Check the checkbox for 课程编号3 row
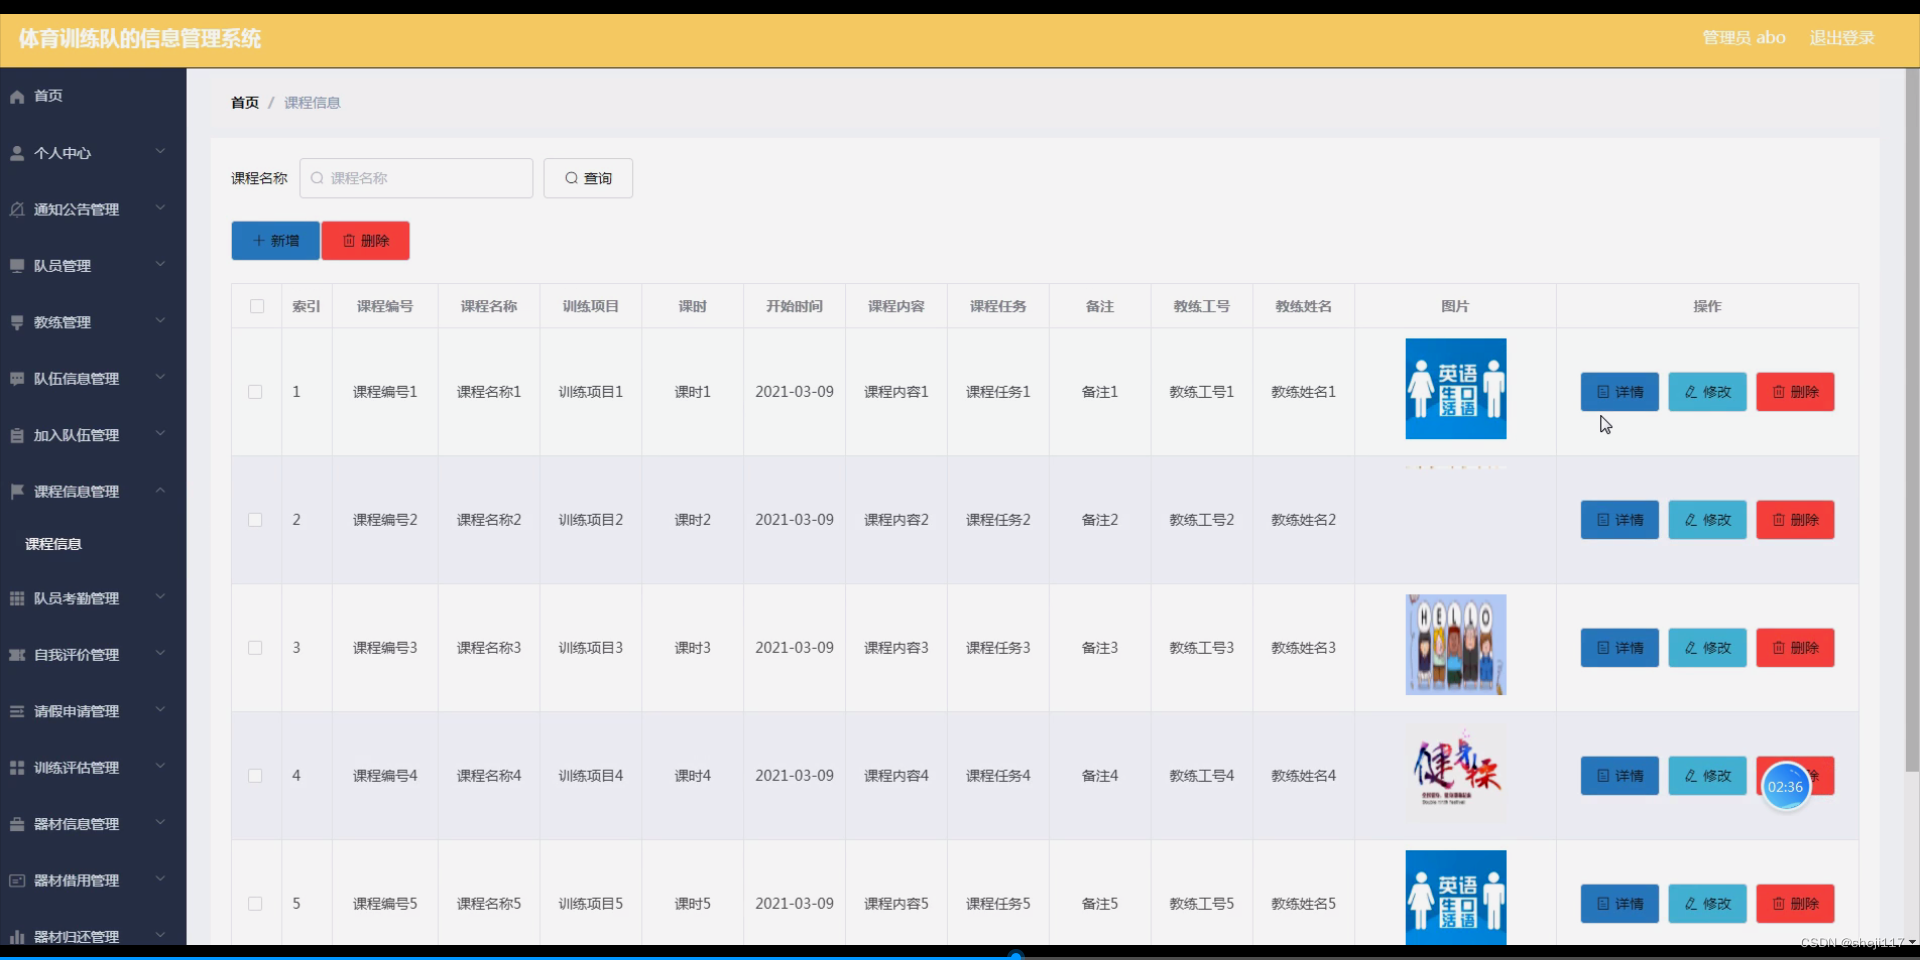 click(x=256, y=648)
